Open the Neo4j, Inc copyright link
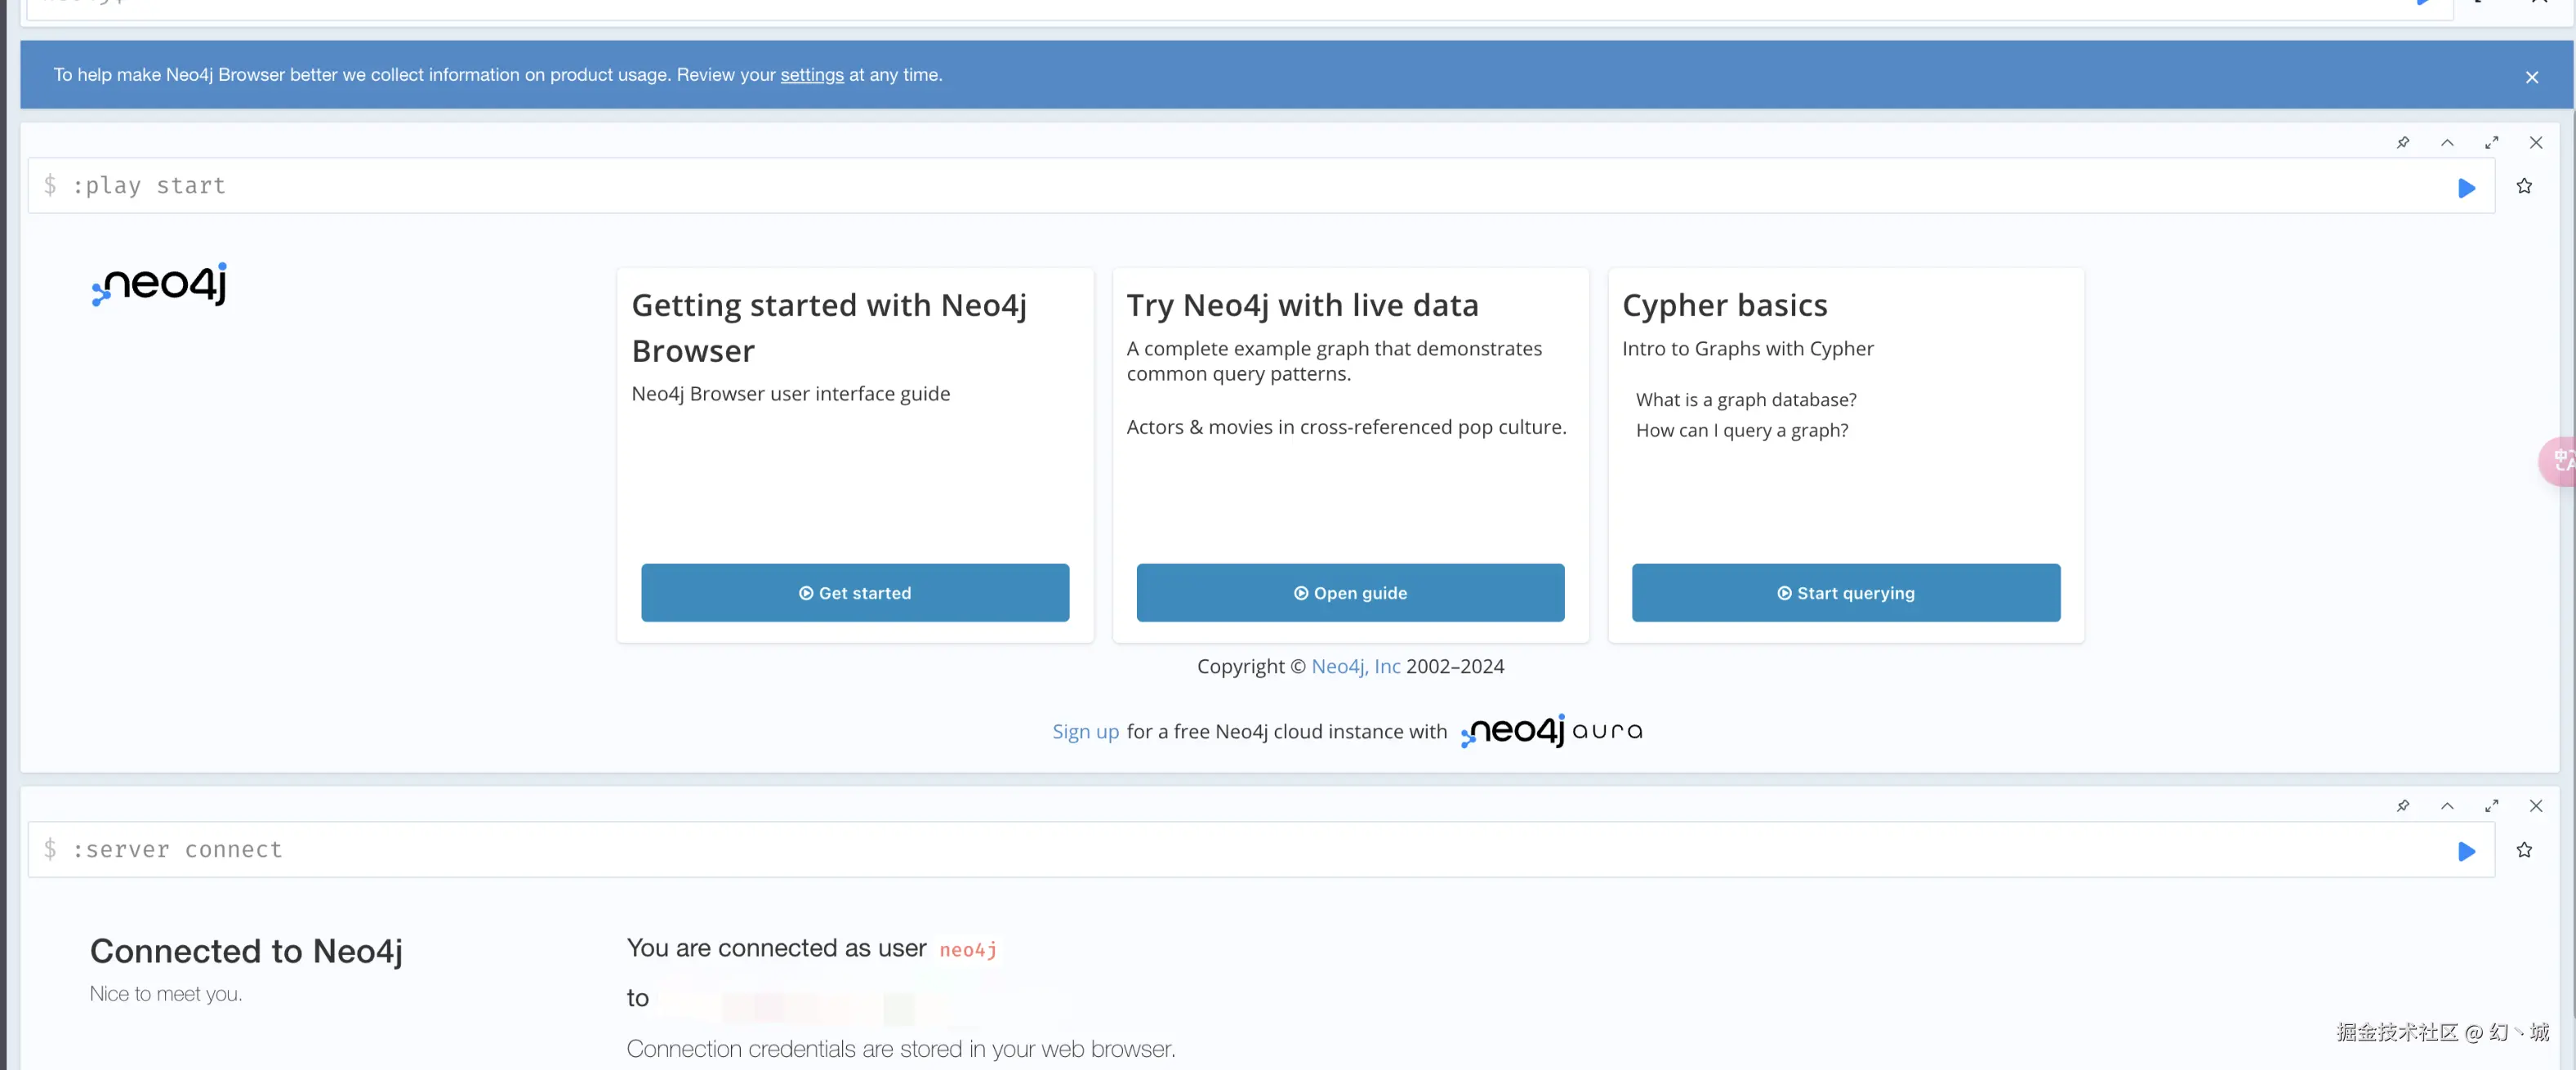Viewport: 2576px width, 1070px height. 1355,667
